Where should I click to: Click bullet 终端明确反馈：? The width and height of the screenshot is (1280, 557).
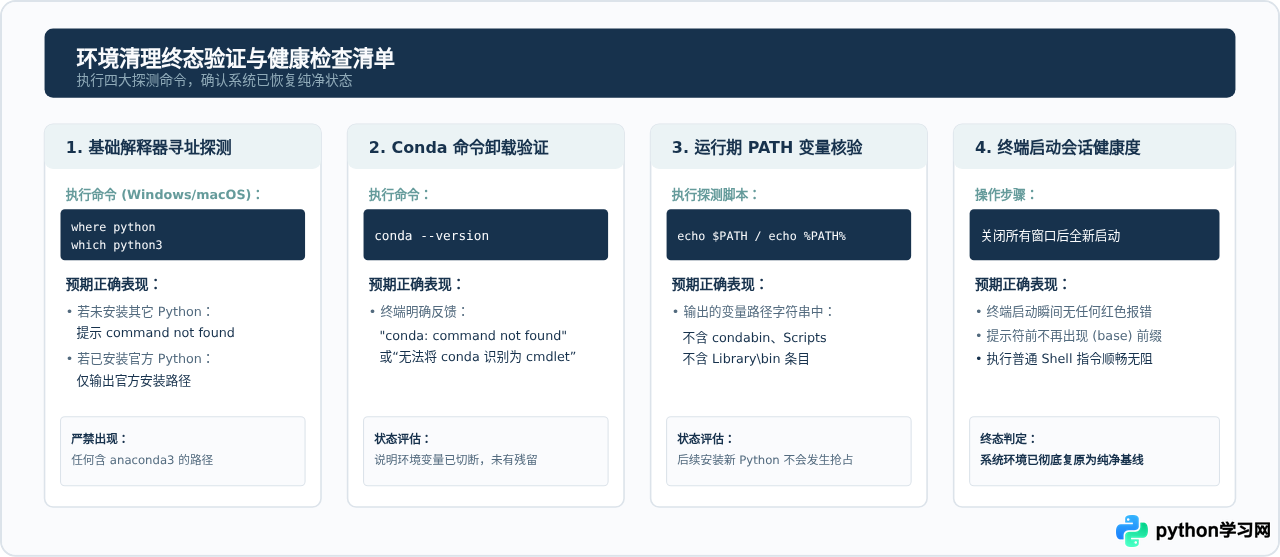[418, 311]
